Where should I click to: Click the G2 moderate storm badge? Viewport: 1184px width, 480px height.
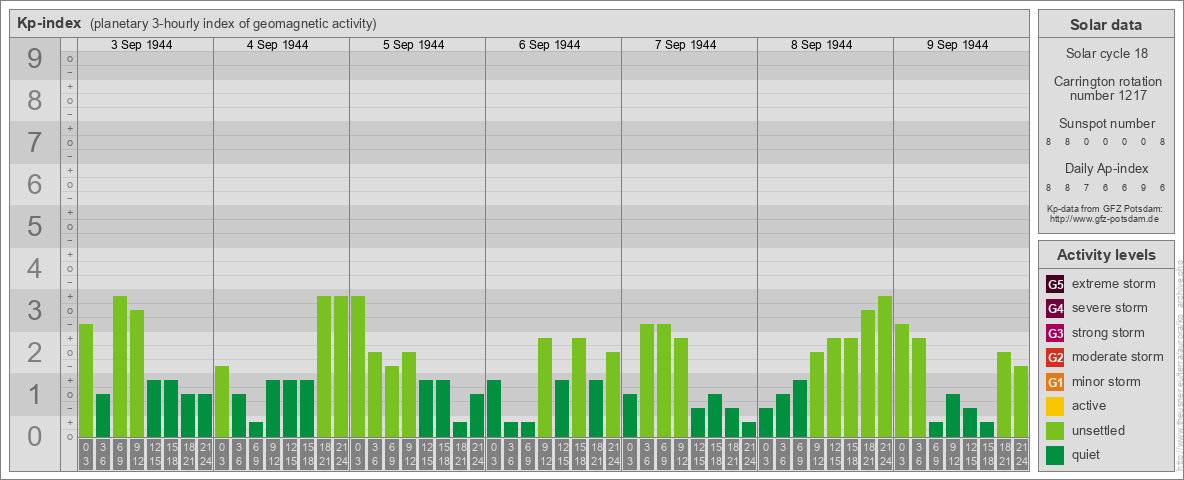(1055, 357)
